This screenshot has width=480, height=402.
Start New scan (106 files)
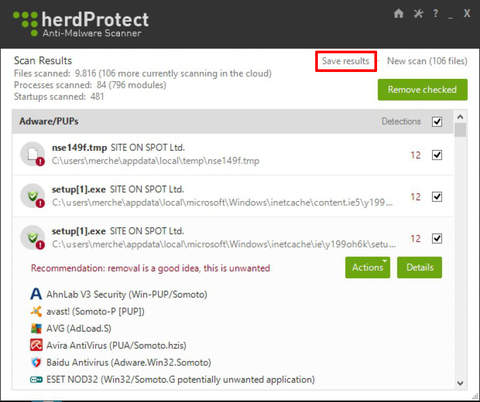427,61
